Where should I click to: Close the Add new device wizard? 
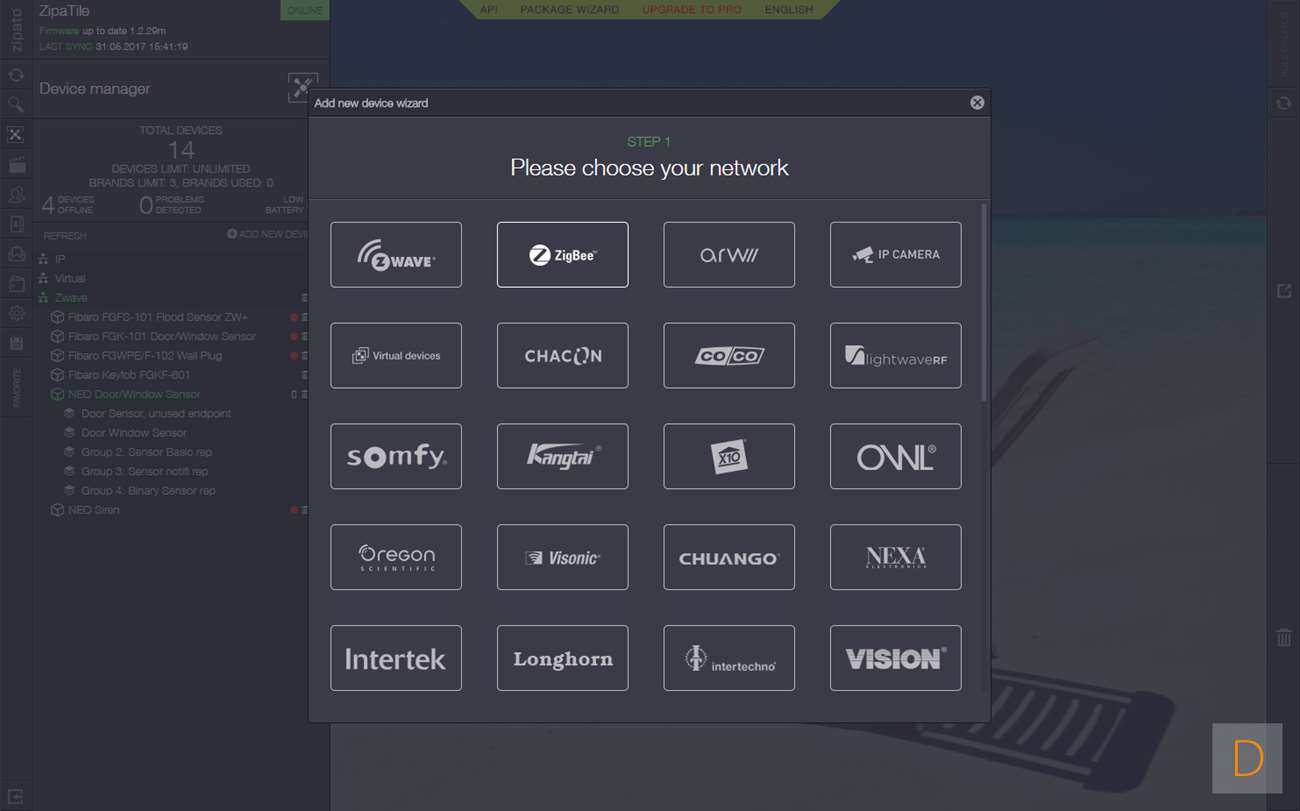pyautogui.click(x=977, y=103)
